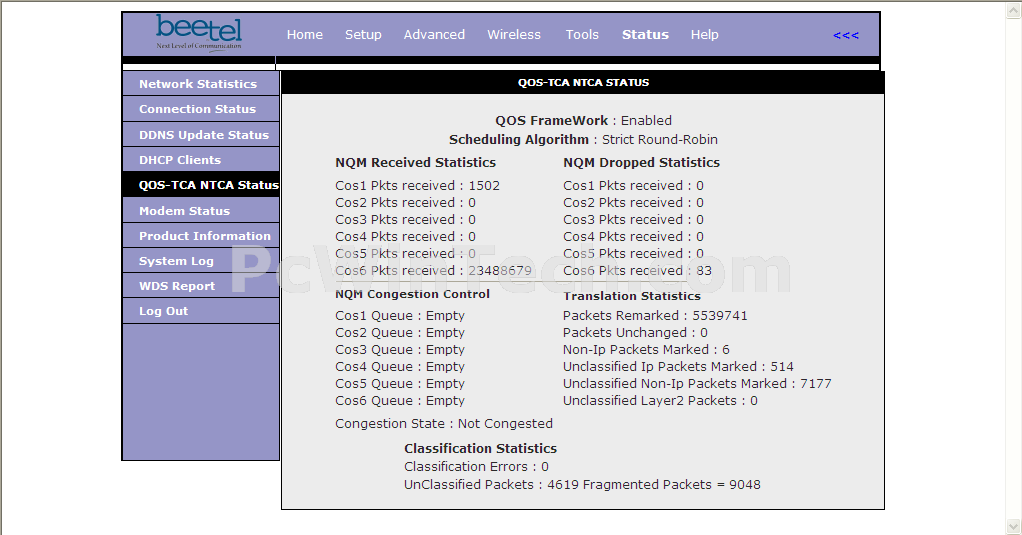Click NQM Dropped Statistics heading
The width and height of the screenshot is (1022, 535).
click(x=641, y=162)
